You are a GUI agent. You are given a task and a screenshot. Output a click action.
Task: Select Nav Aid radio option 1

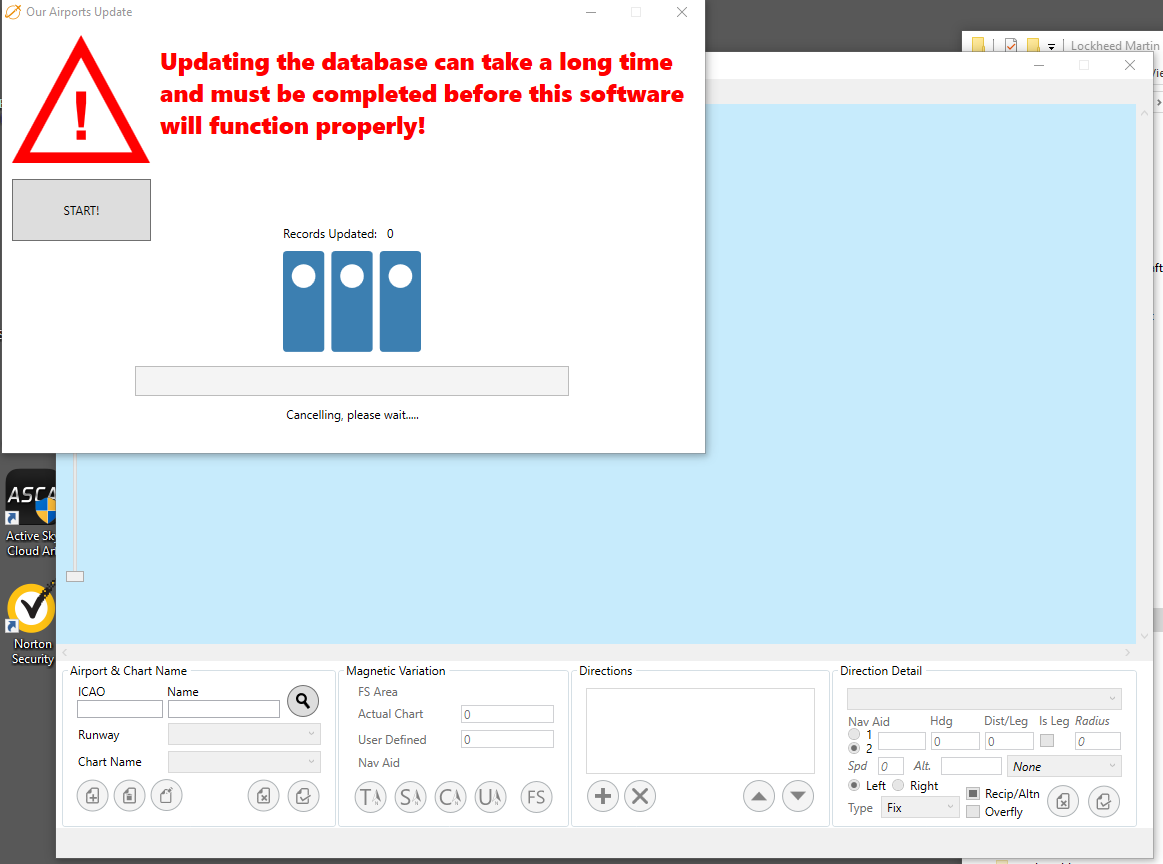[854, 735]
